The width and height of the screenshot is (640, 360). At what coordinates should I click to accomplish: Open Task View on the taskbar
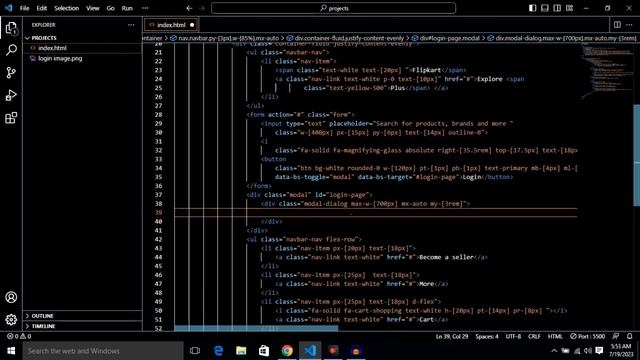pyautogui.click(x=195, y=351)
